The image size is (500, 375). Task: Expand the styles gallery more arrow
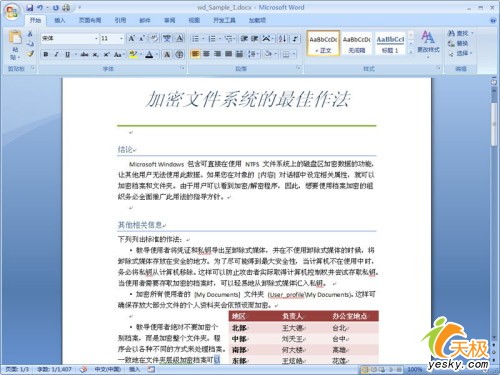[x=411, y=51]
